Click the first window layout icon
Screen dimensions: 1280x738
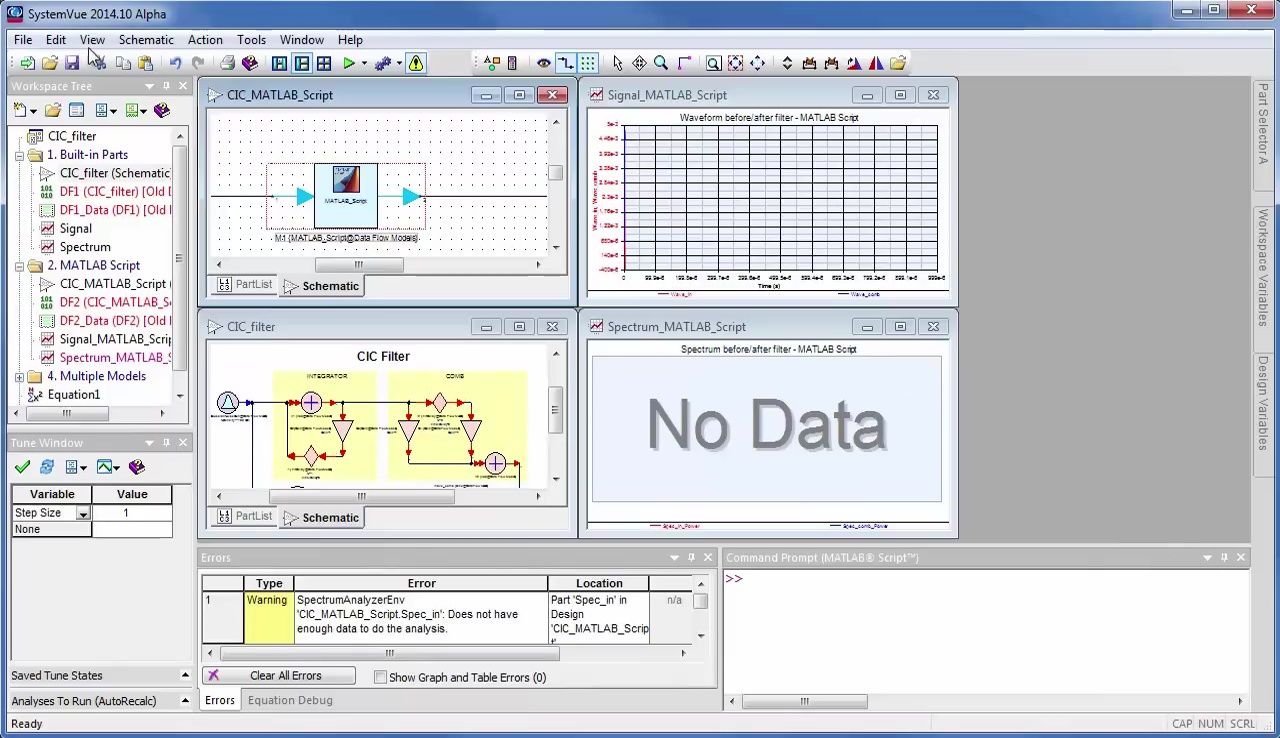tap(279, 63)
